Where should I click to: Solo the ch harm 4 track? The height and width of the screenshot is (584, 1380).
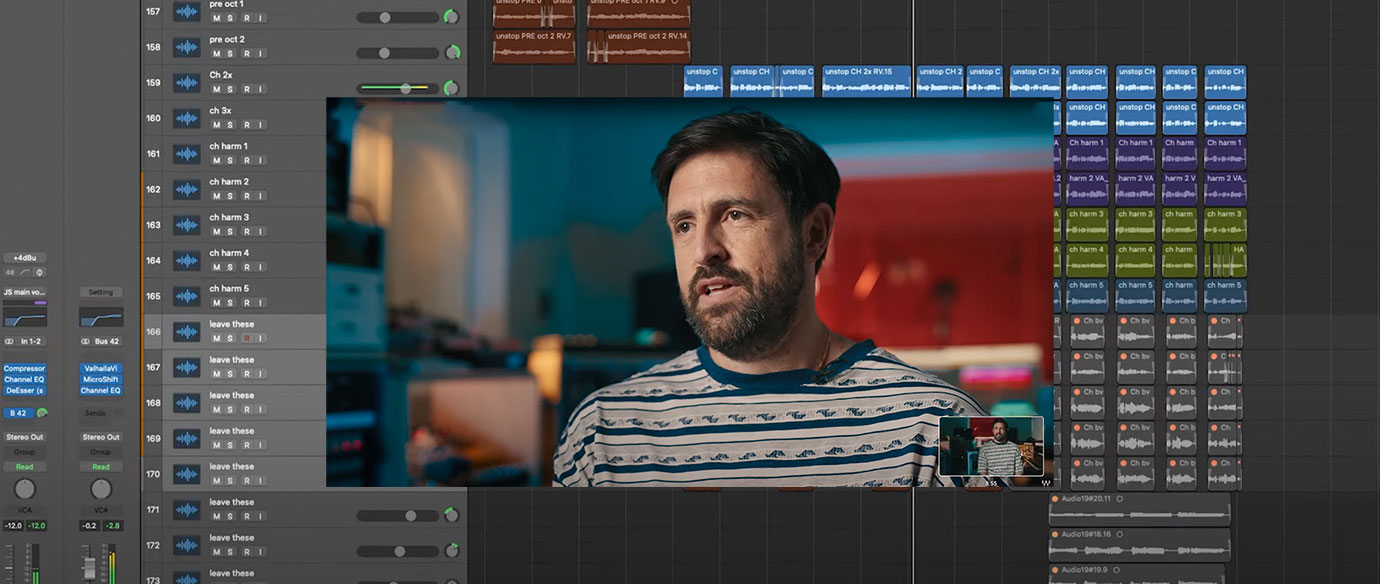click(x=231, y=267)
